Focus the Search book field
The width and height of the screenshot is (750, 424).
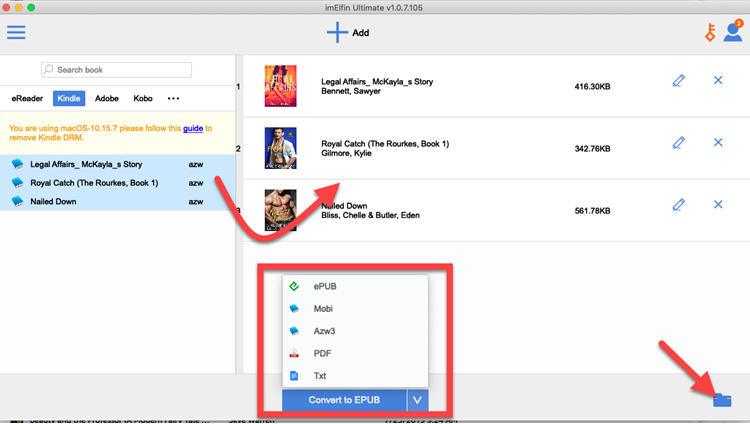(116, 70)
